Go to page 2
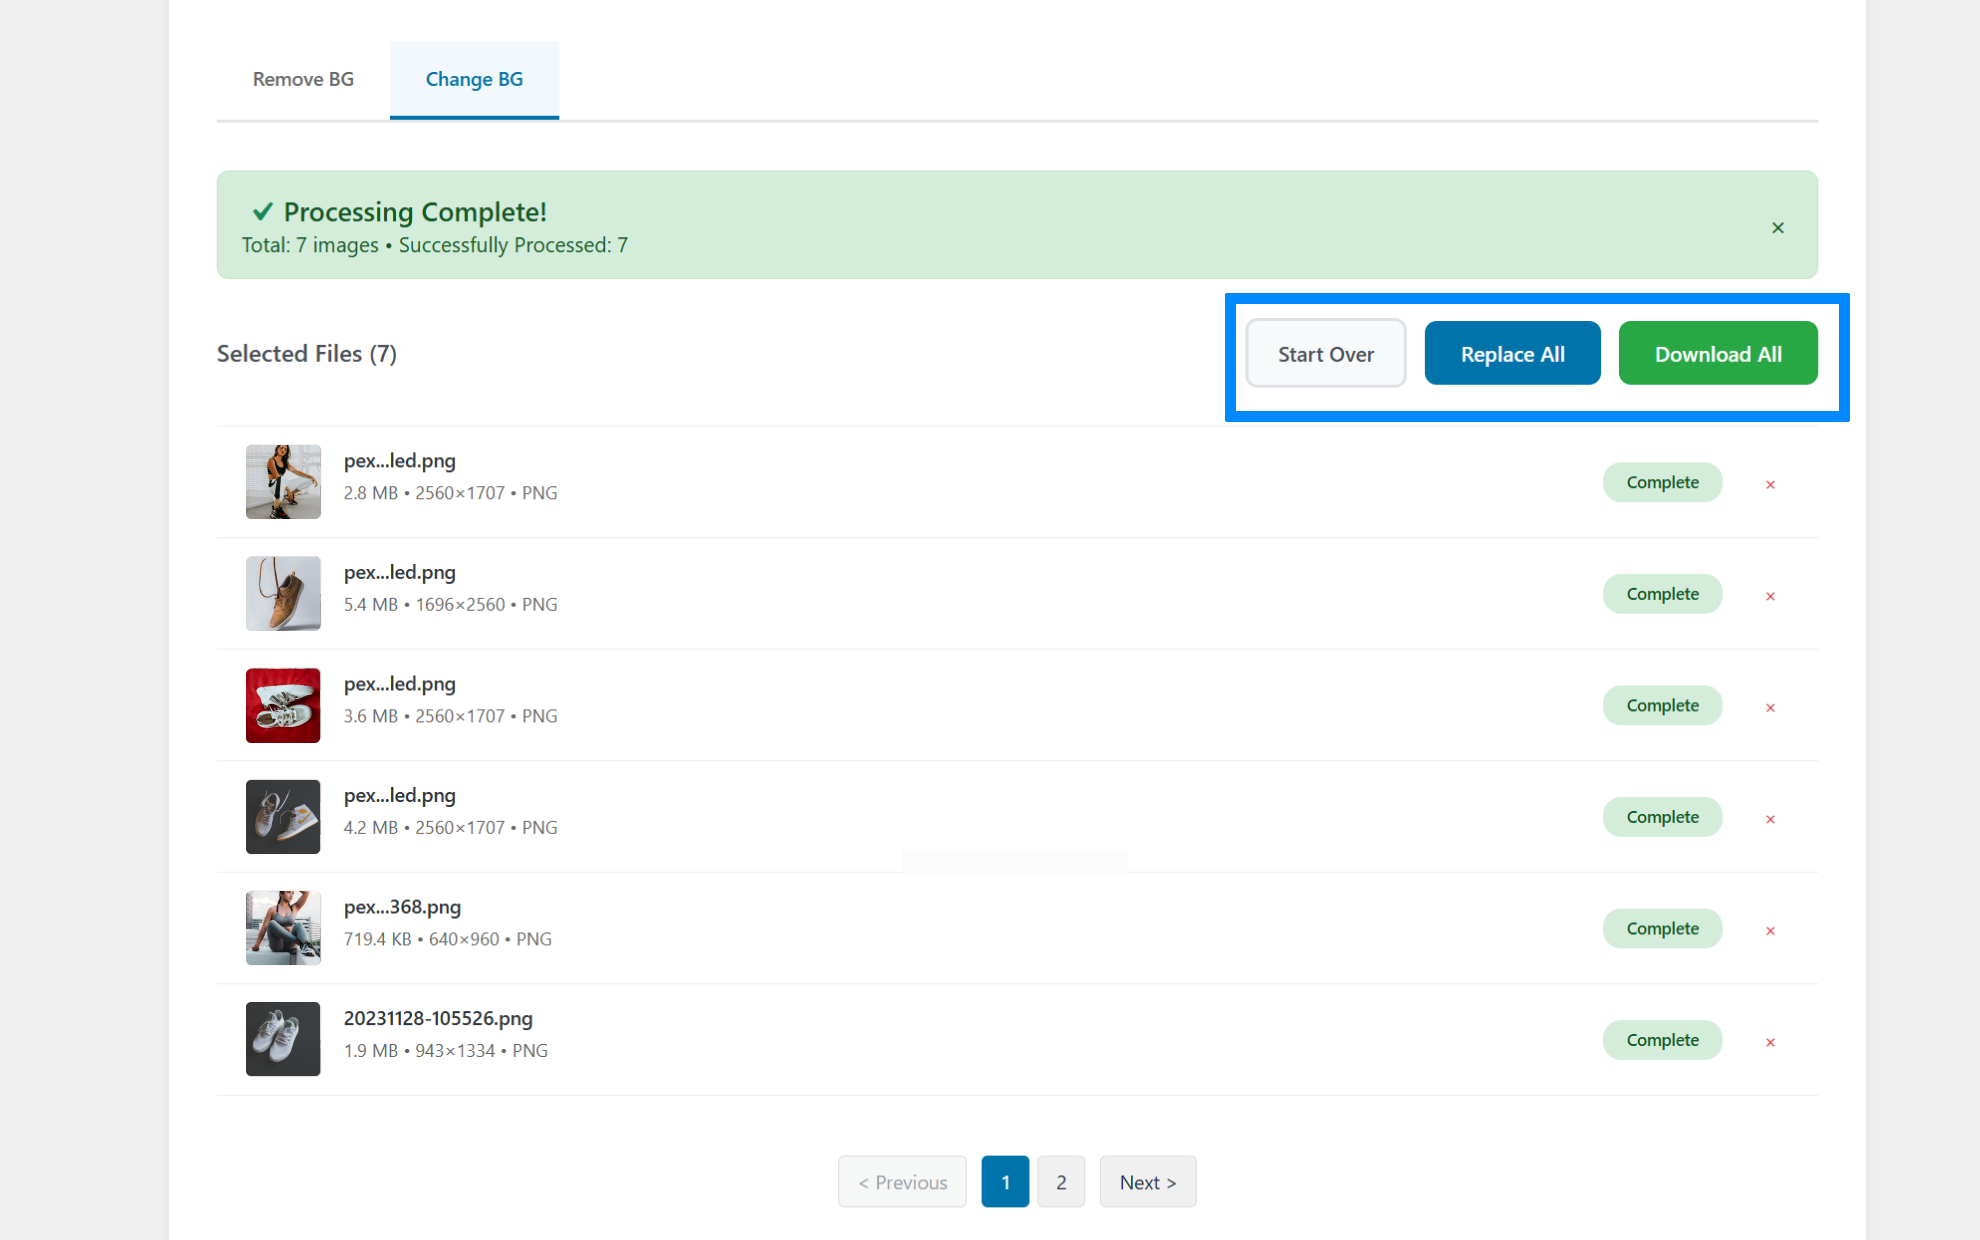 pos(1060,1182)
